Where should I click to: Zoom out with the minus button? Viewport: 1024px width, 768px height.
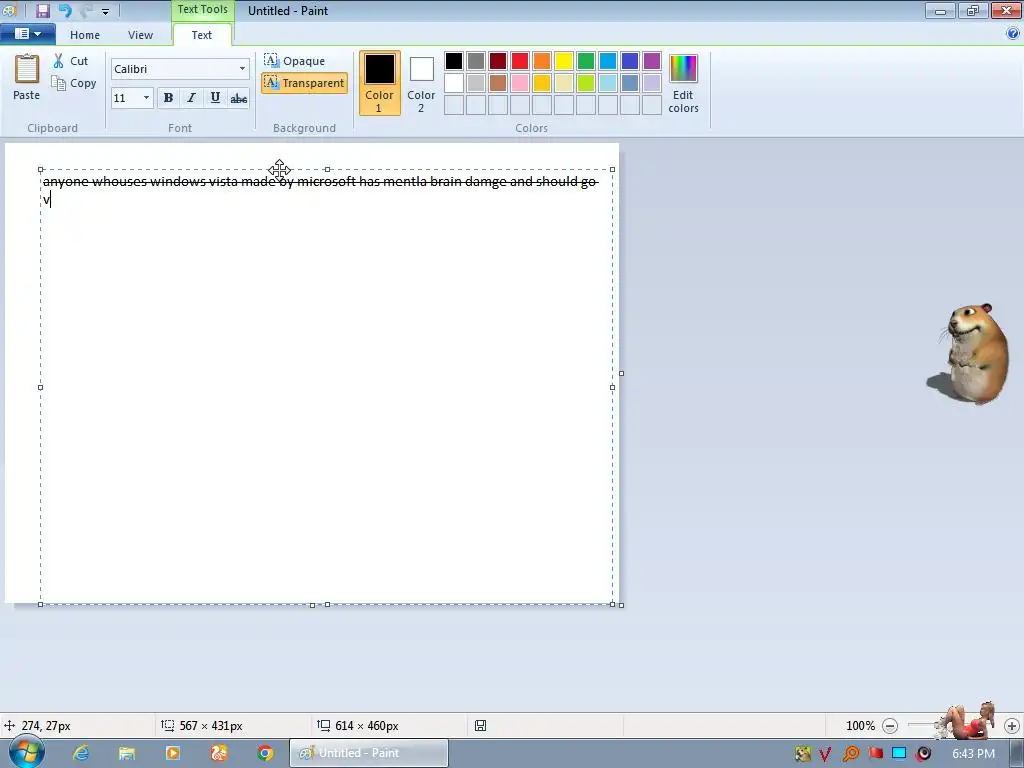tap(889, 726)
